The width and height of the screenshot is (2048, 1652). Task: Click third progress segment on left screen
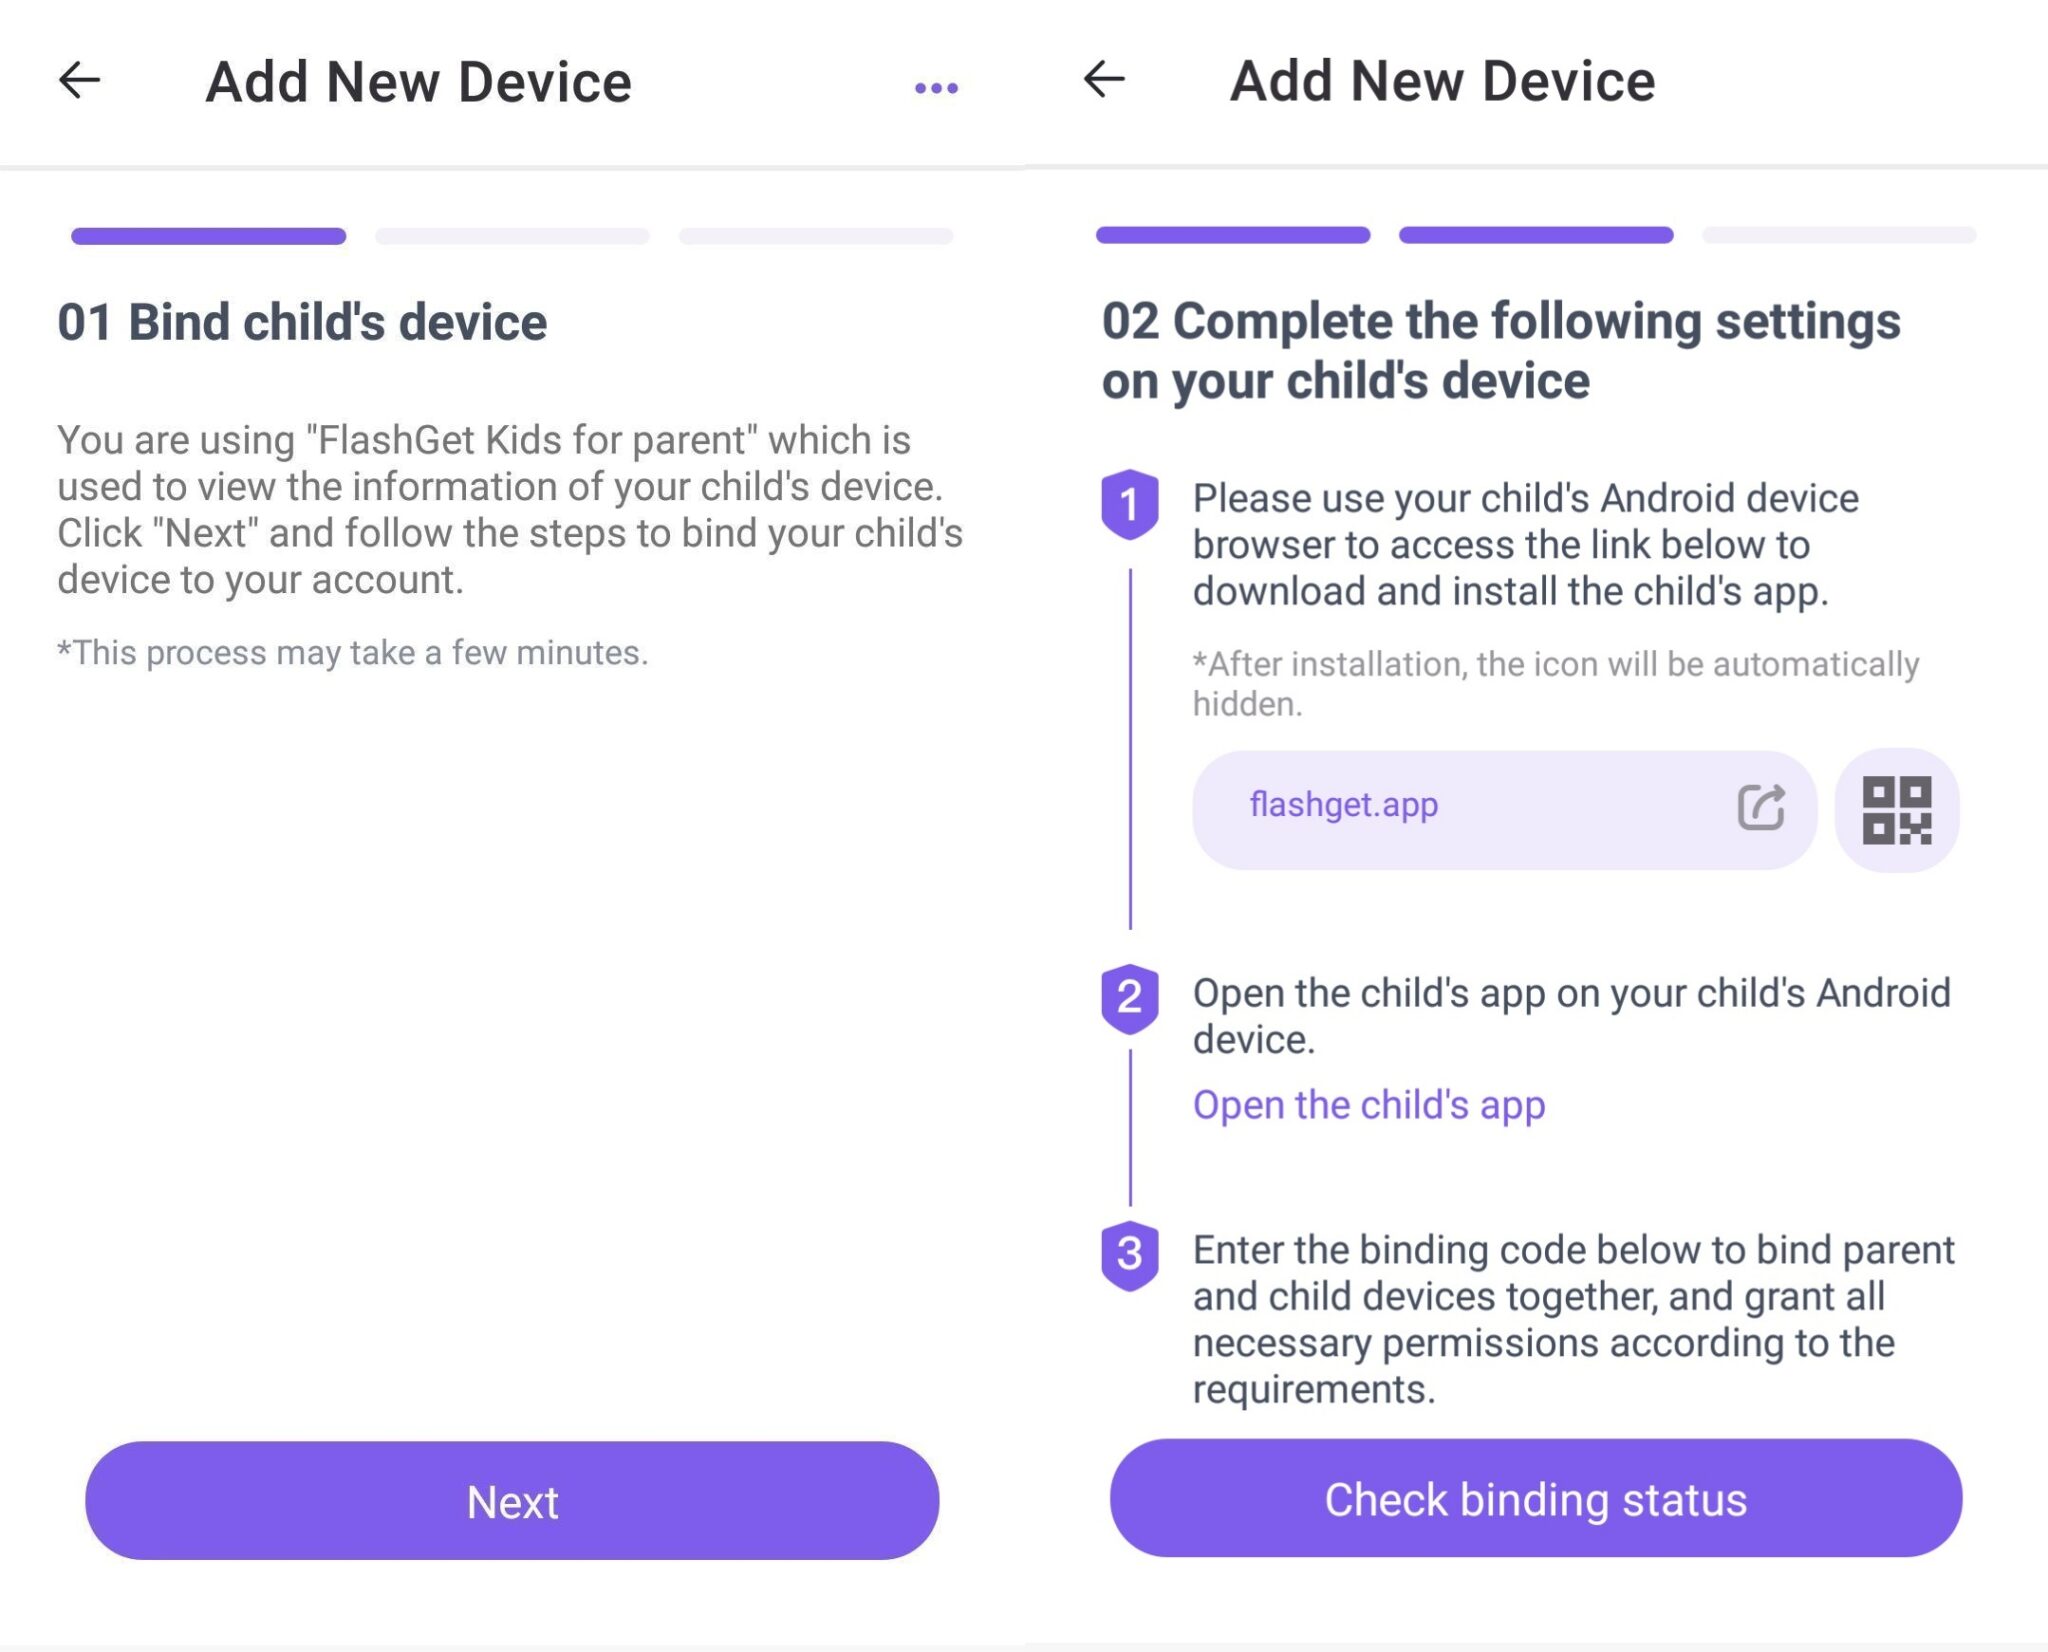(816, 236)
